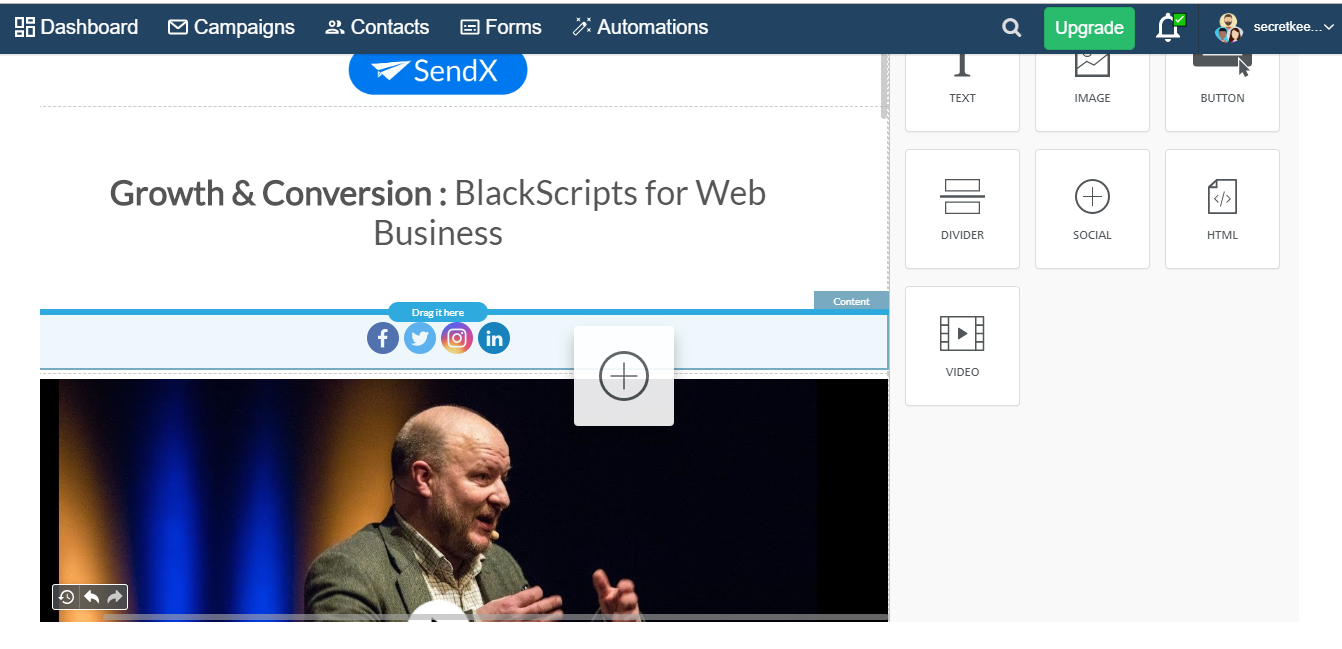This screenshot has height=649, width=1342.
Task: Insert an Image block
Action: [1092, 80]
